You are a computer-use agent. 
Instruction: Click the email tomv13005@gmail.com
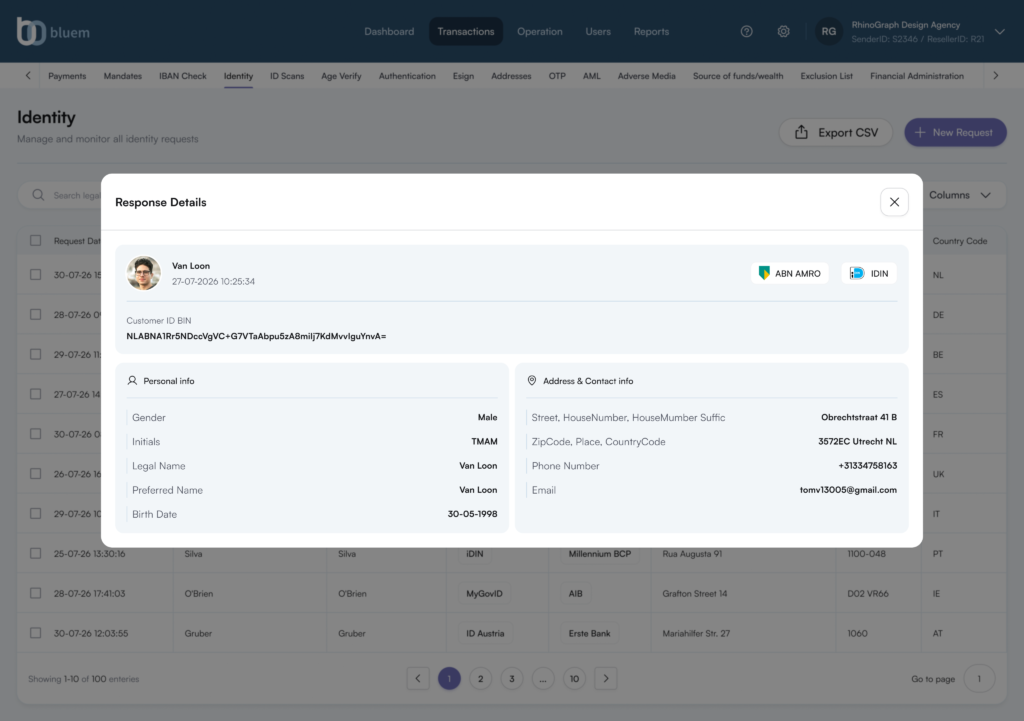tap(848, 490)
